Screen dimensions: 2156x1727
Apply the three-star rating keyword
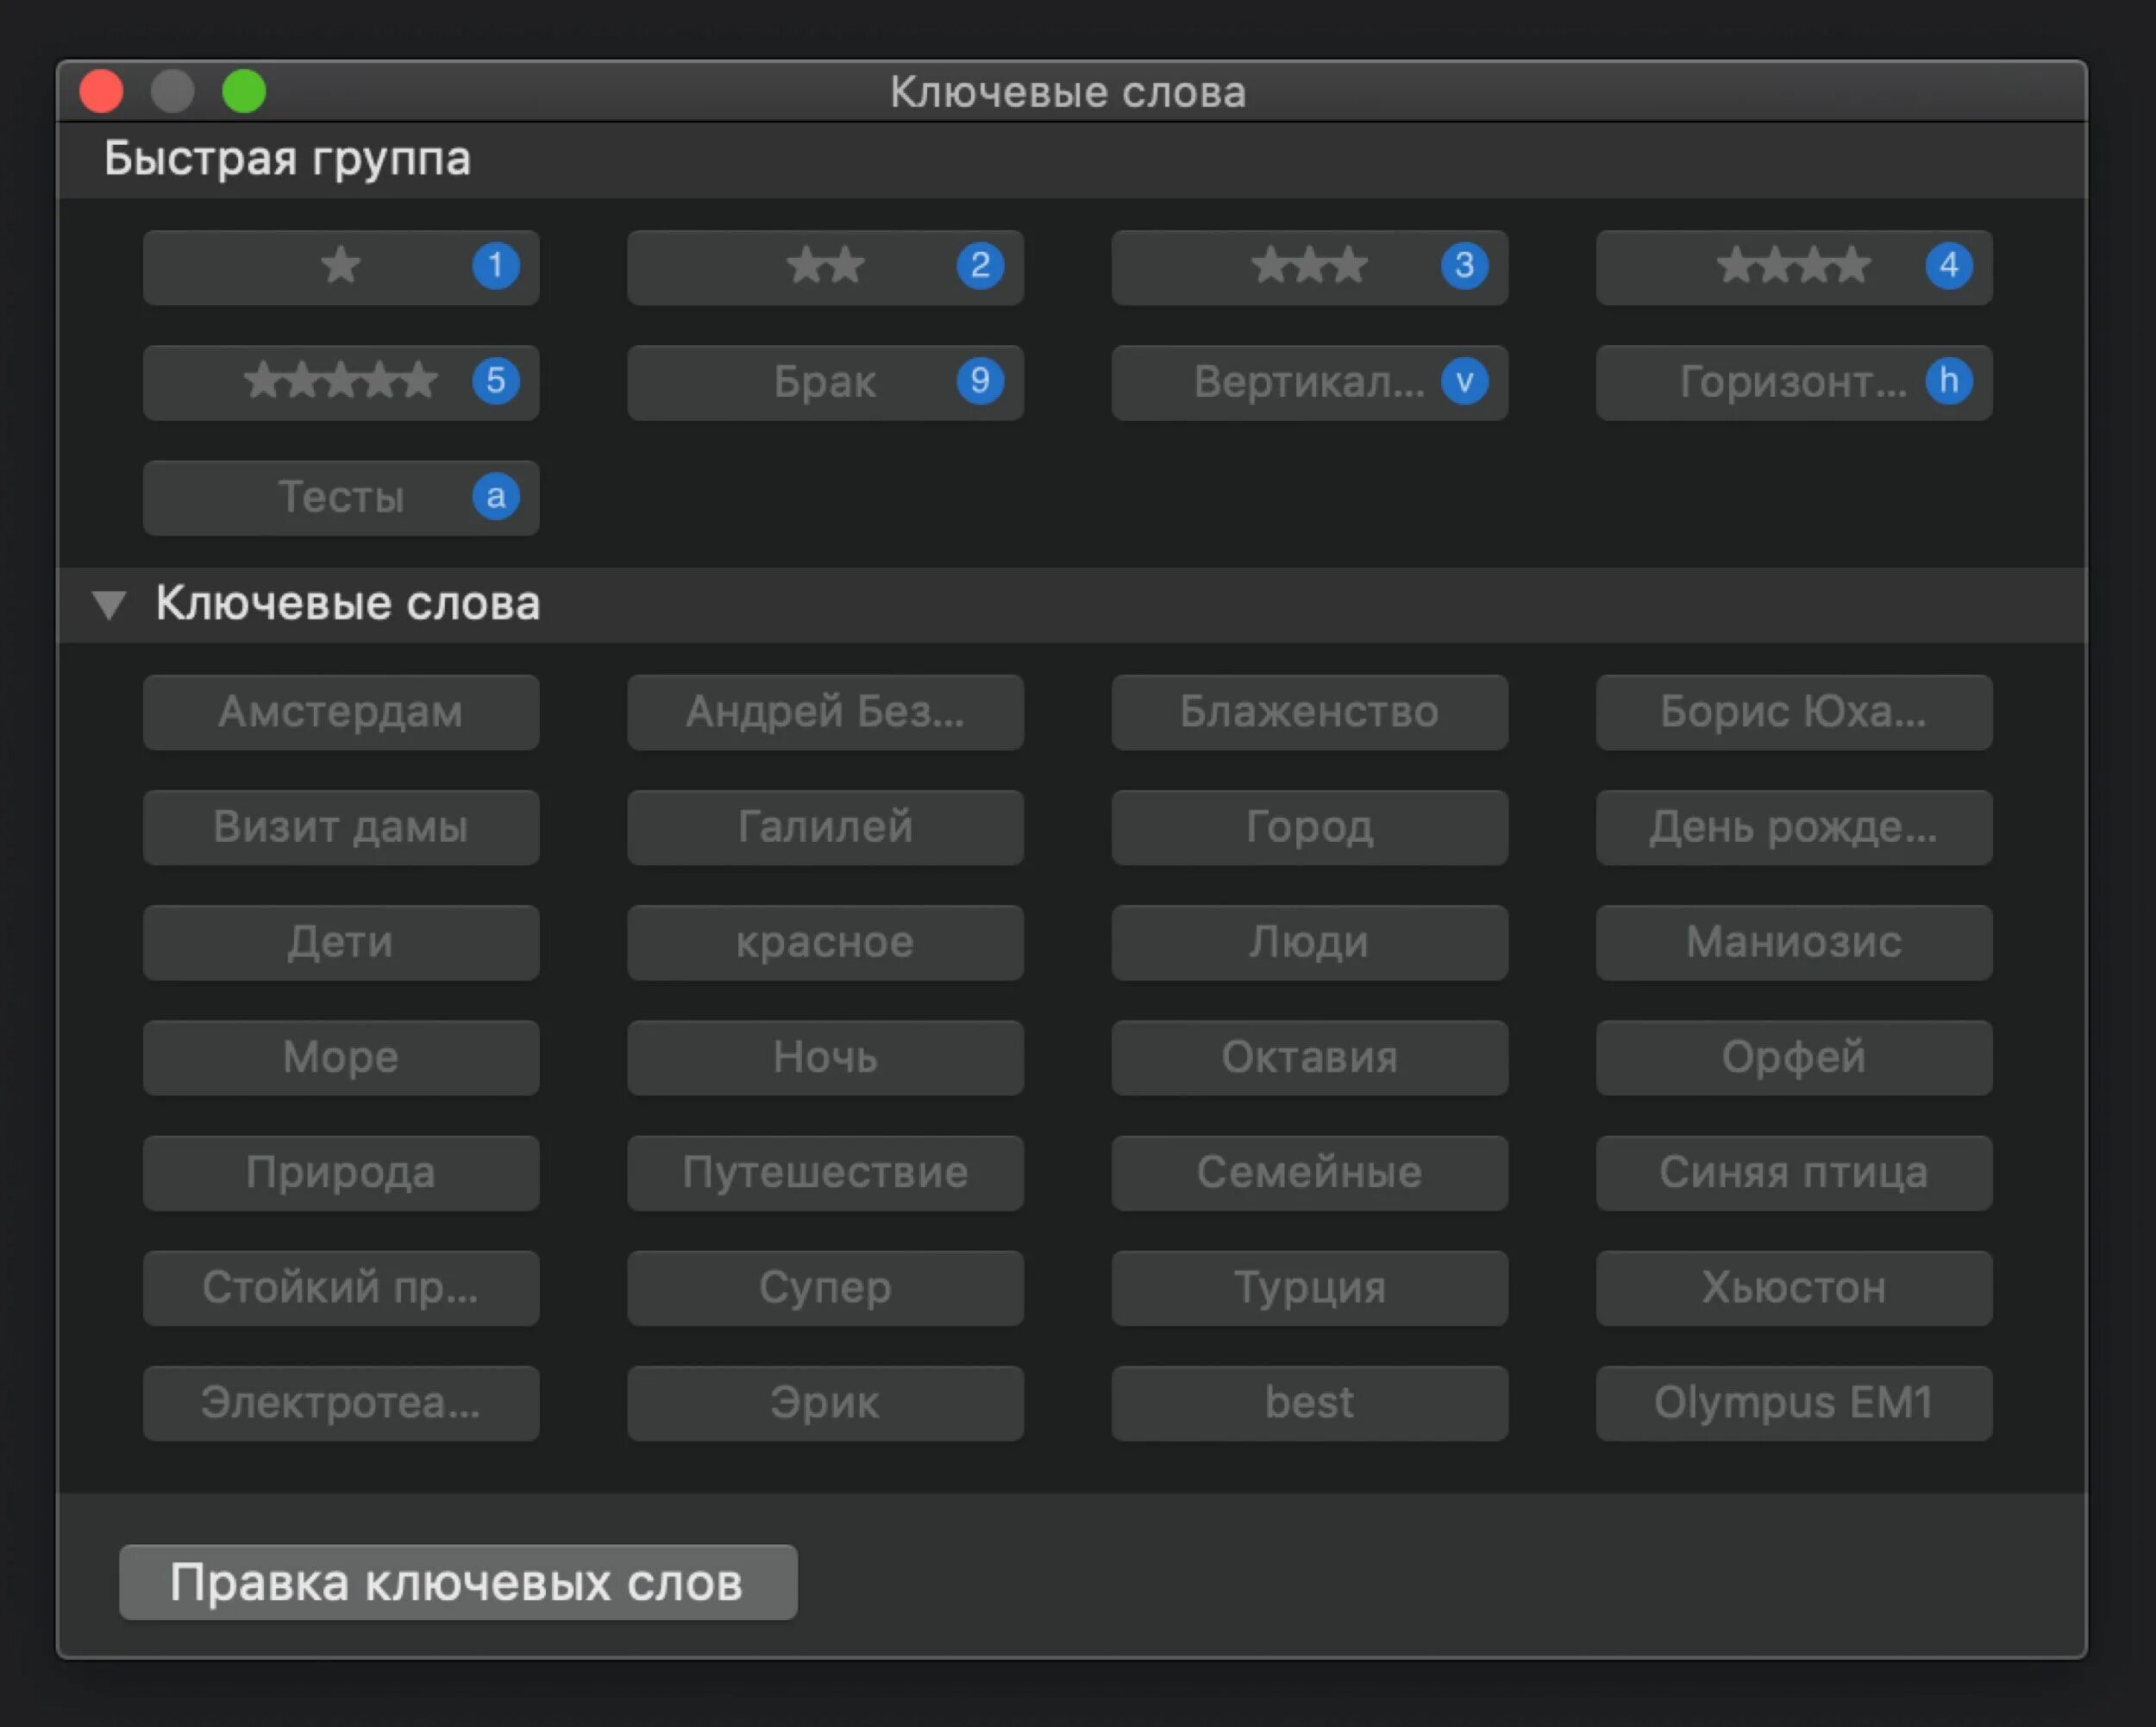point(1309,267)
